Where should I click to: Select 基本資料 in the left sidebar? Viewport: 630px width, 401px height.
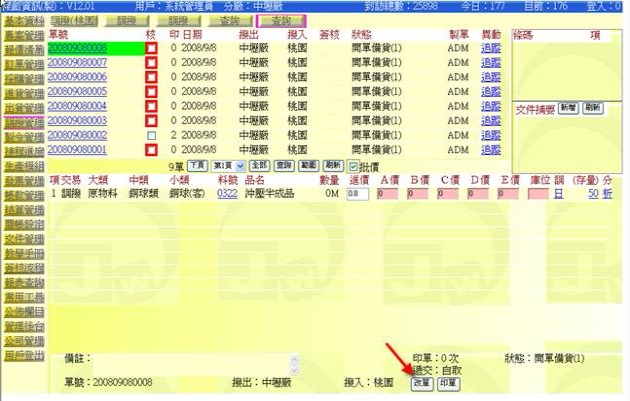(22, 20)
